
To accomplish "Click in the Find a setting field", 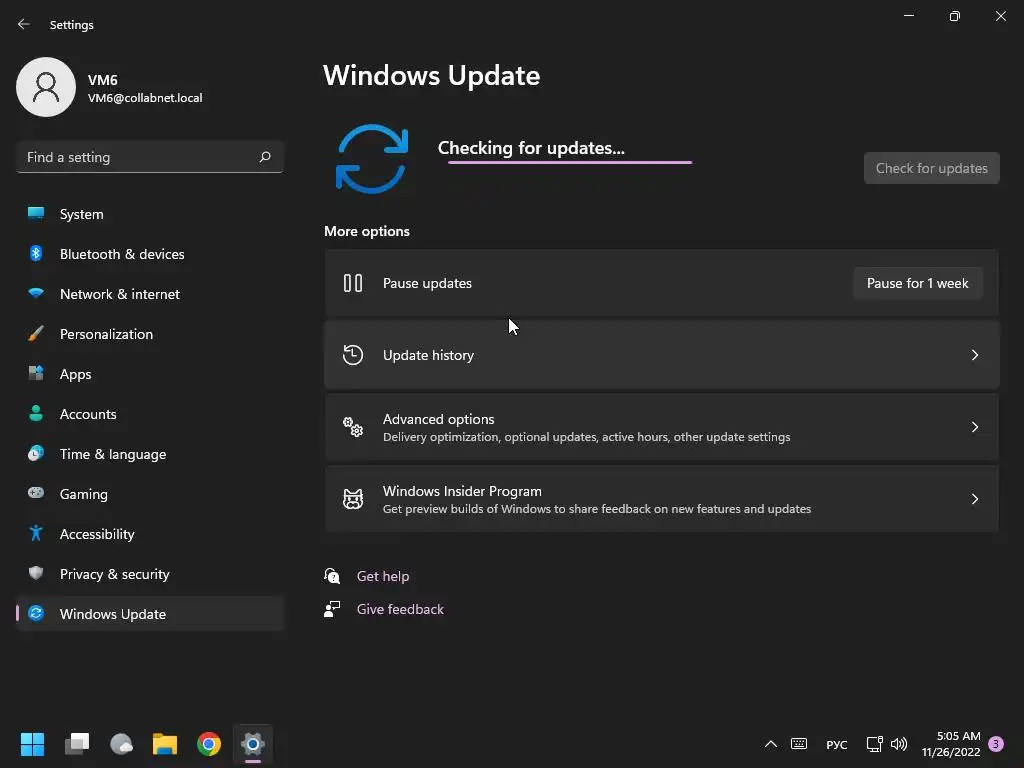I will point(150,157).
